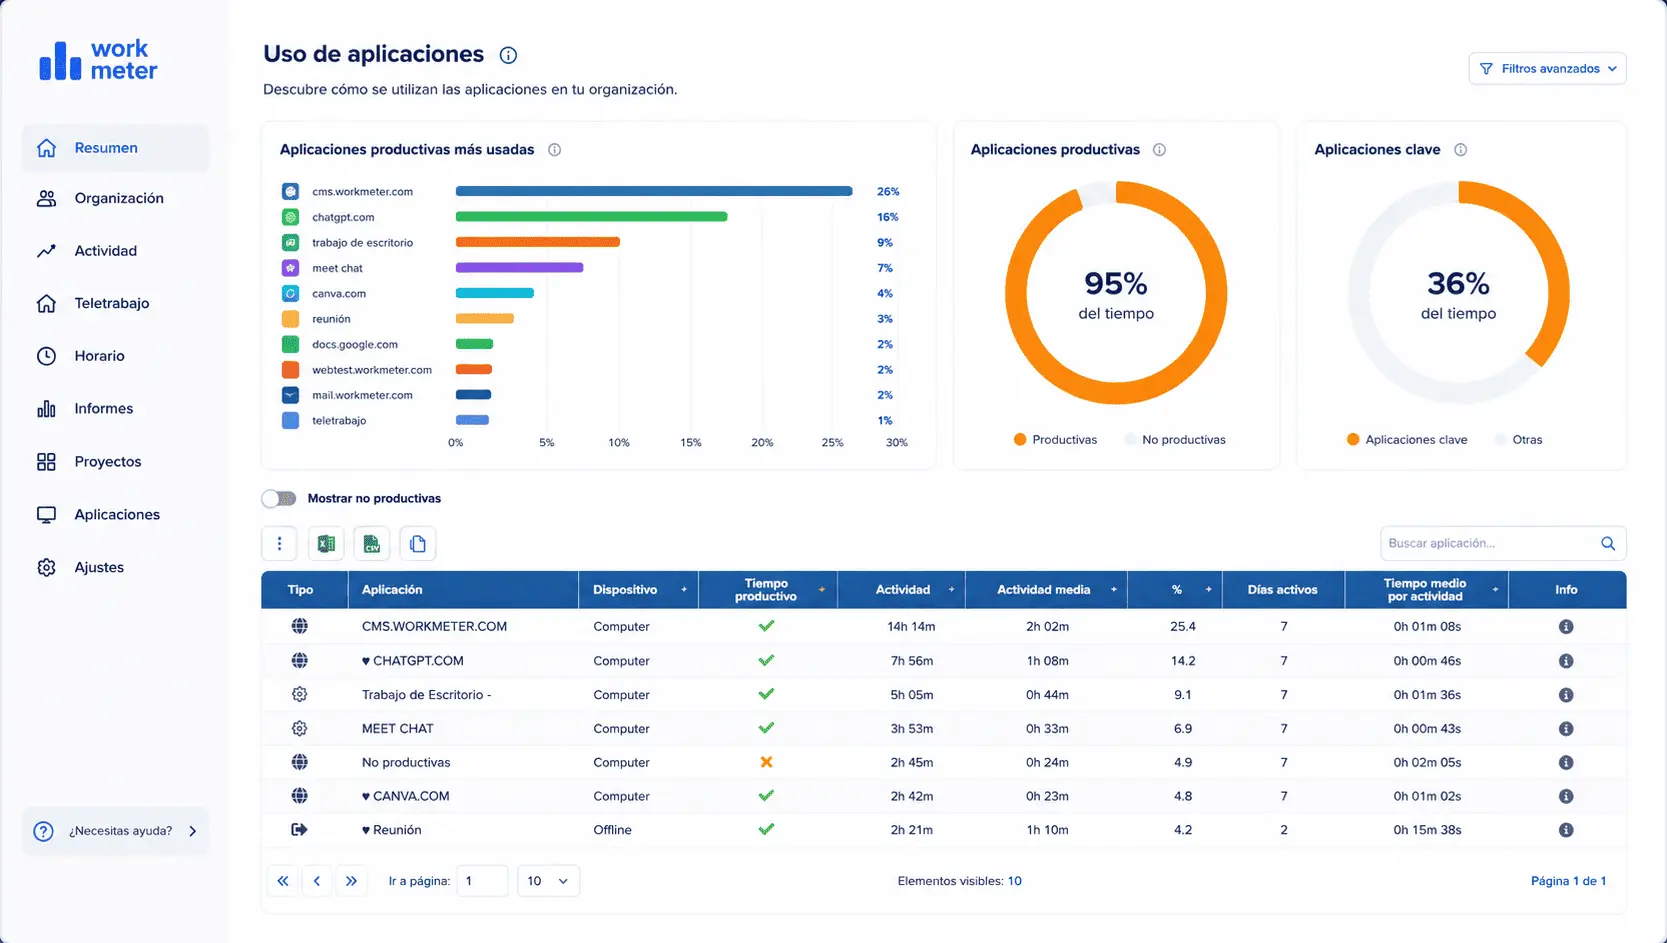Export table to Excel icon
The width and height of the screenshot is (1667, 943).
326,544
